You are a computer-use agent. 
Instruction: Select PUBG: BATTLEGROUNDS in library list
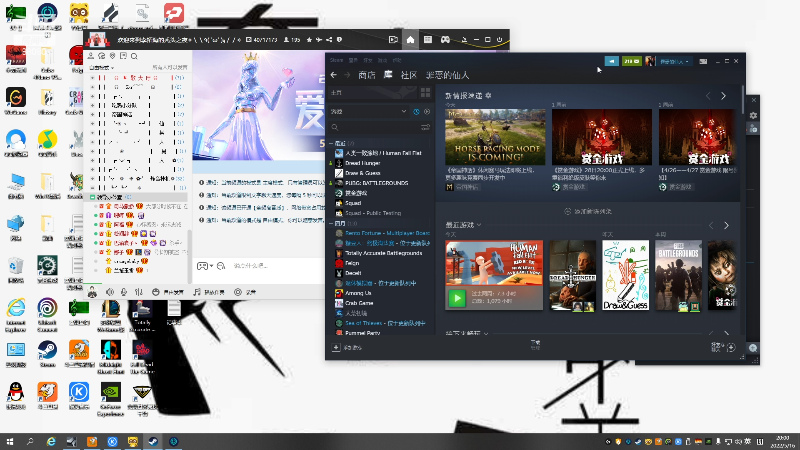(376, 183)
